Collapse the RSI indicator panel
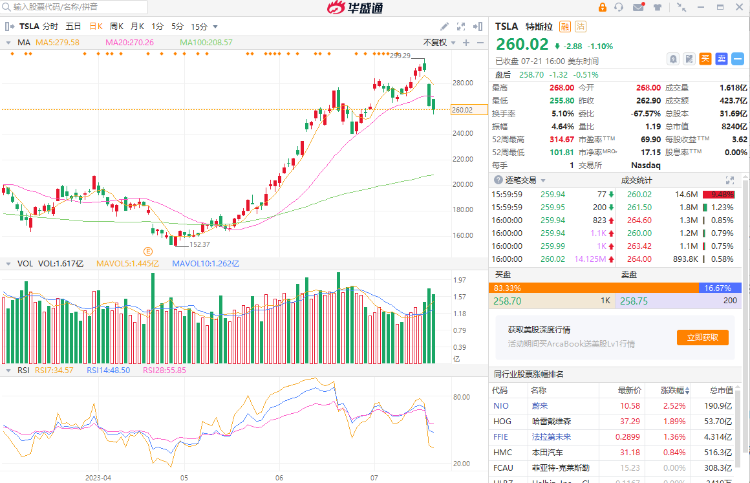 [x=9, y=369]
